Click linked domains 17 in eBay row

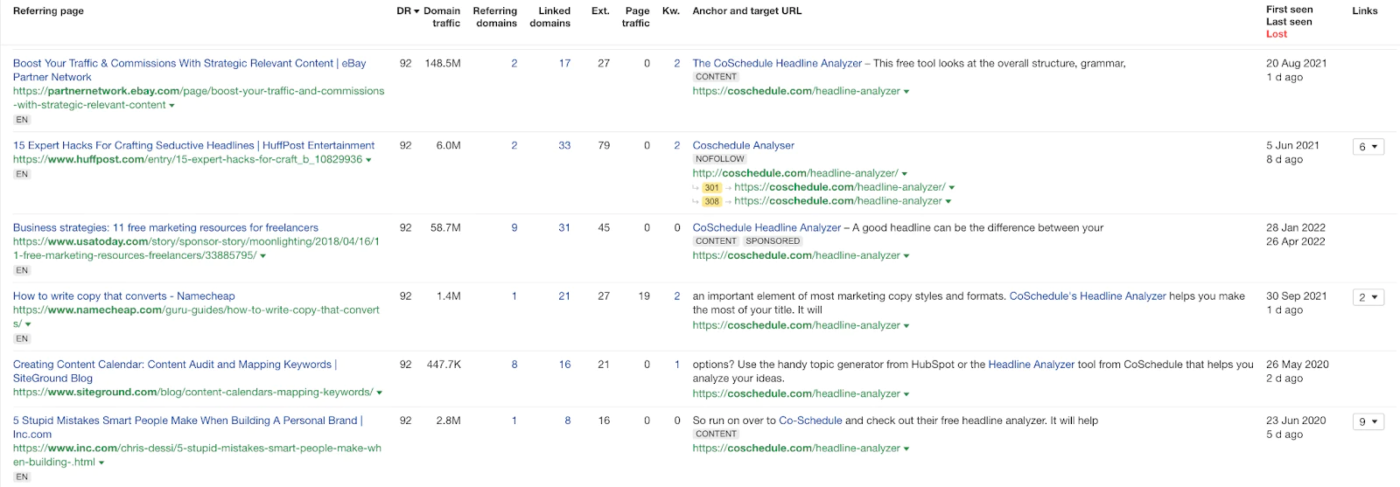coord(565,63)
